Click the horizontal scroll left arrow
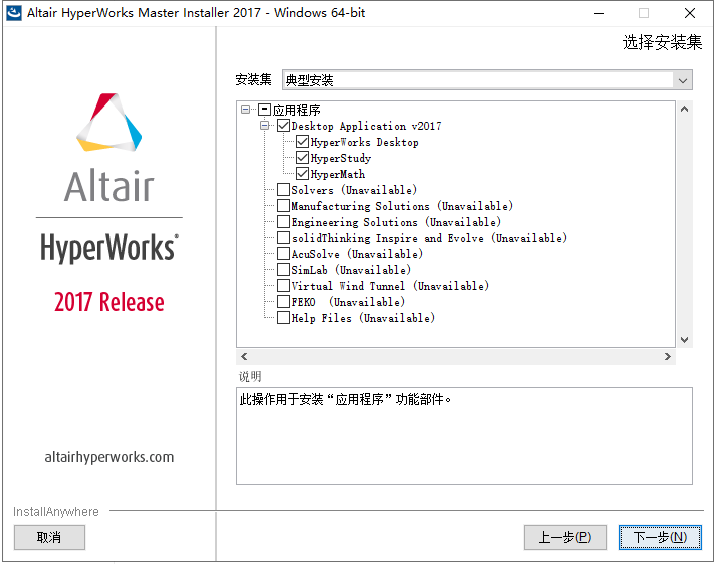 point(244,356)
